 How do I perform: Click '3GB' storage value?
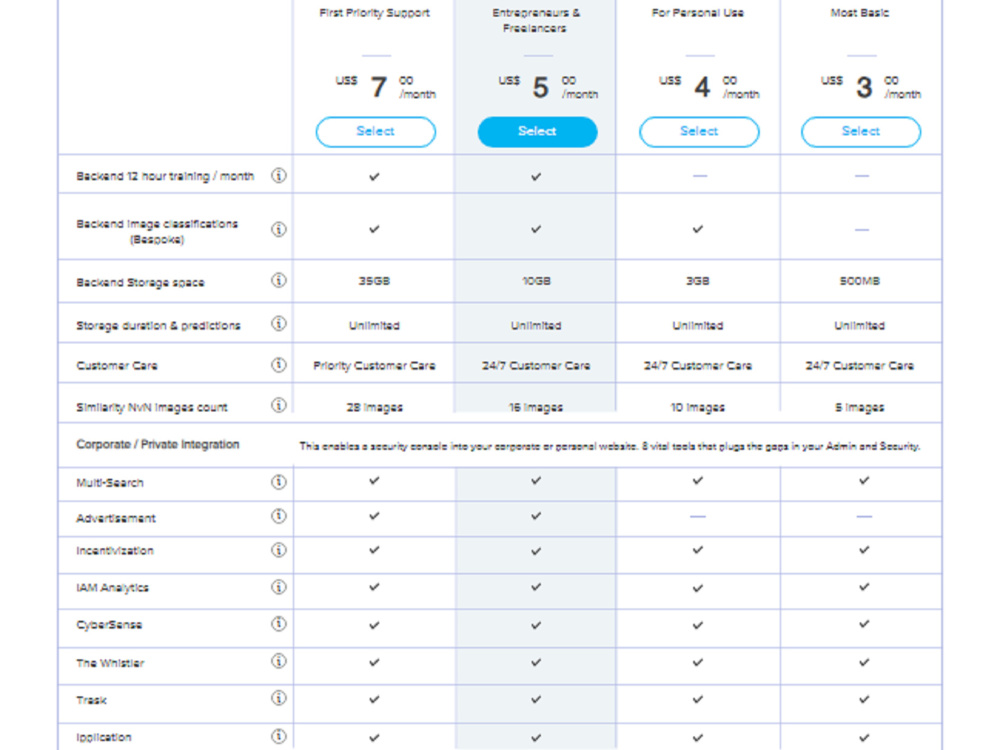[x=698, y=281]
